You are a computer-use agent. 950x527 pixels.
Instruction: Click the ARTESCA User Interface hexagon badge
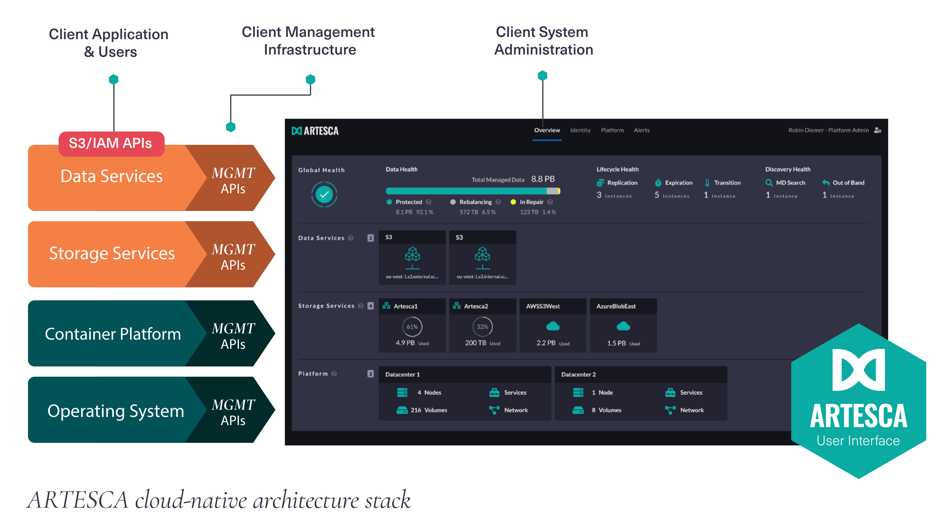pyautogui.click(x=858, y=401)
